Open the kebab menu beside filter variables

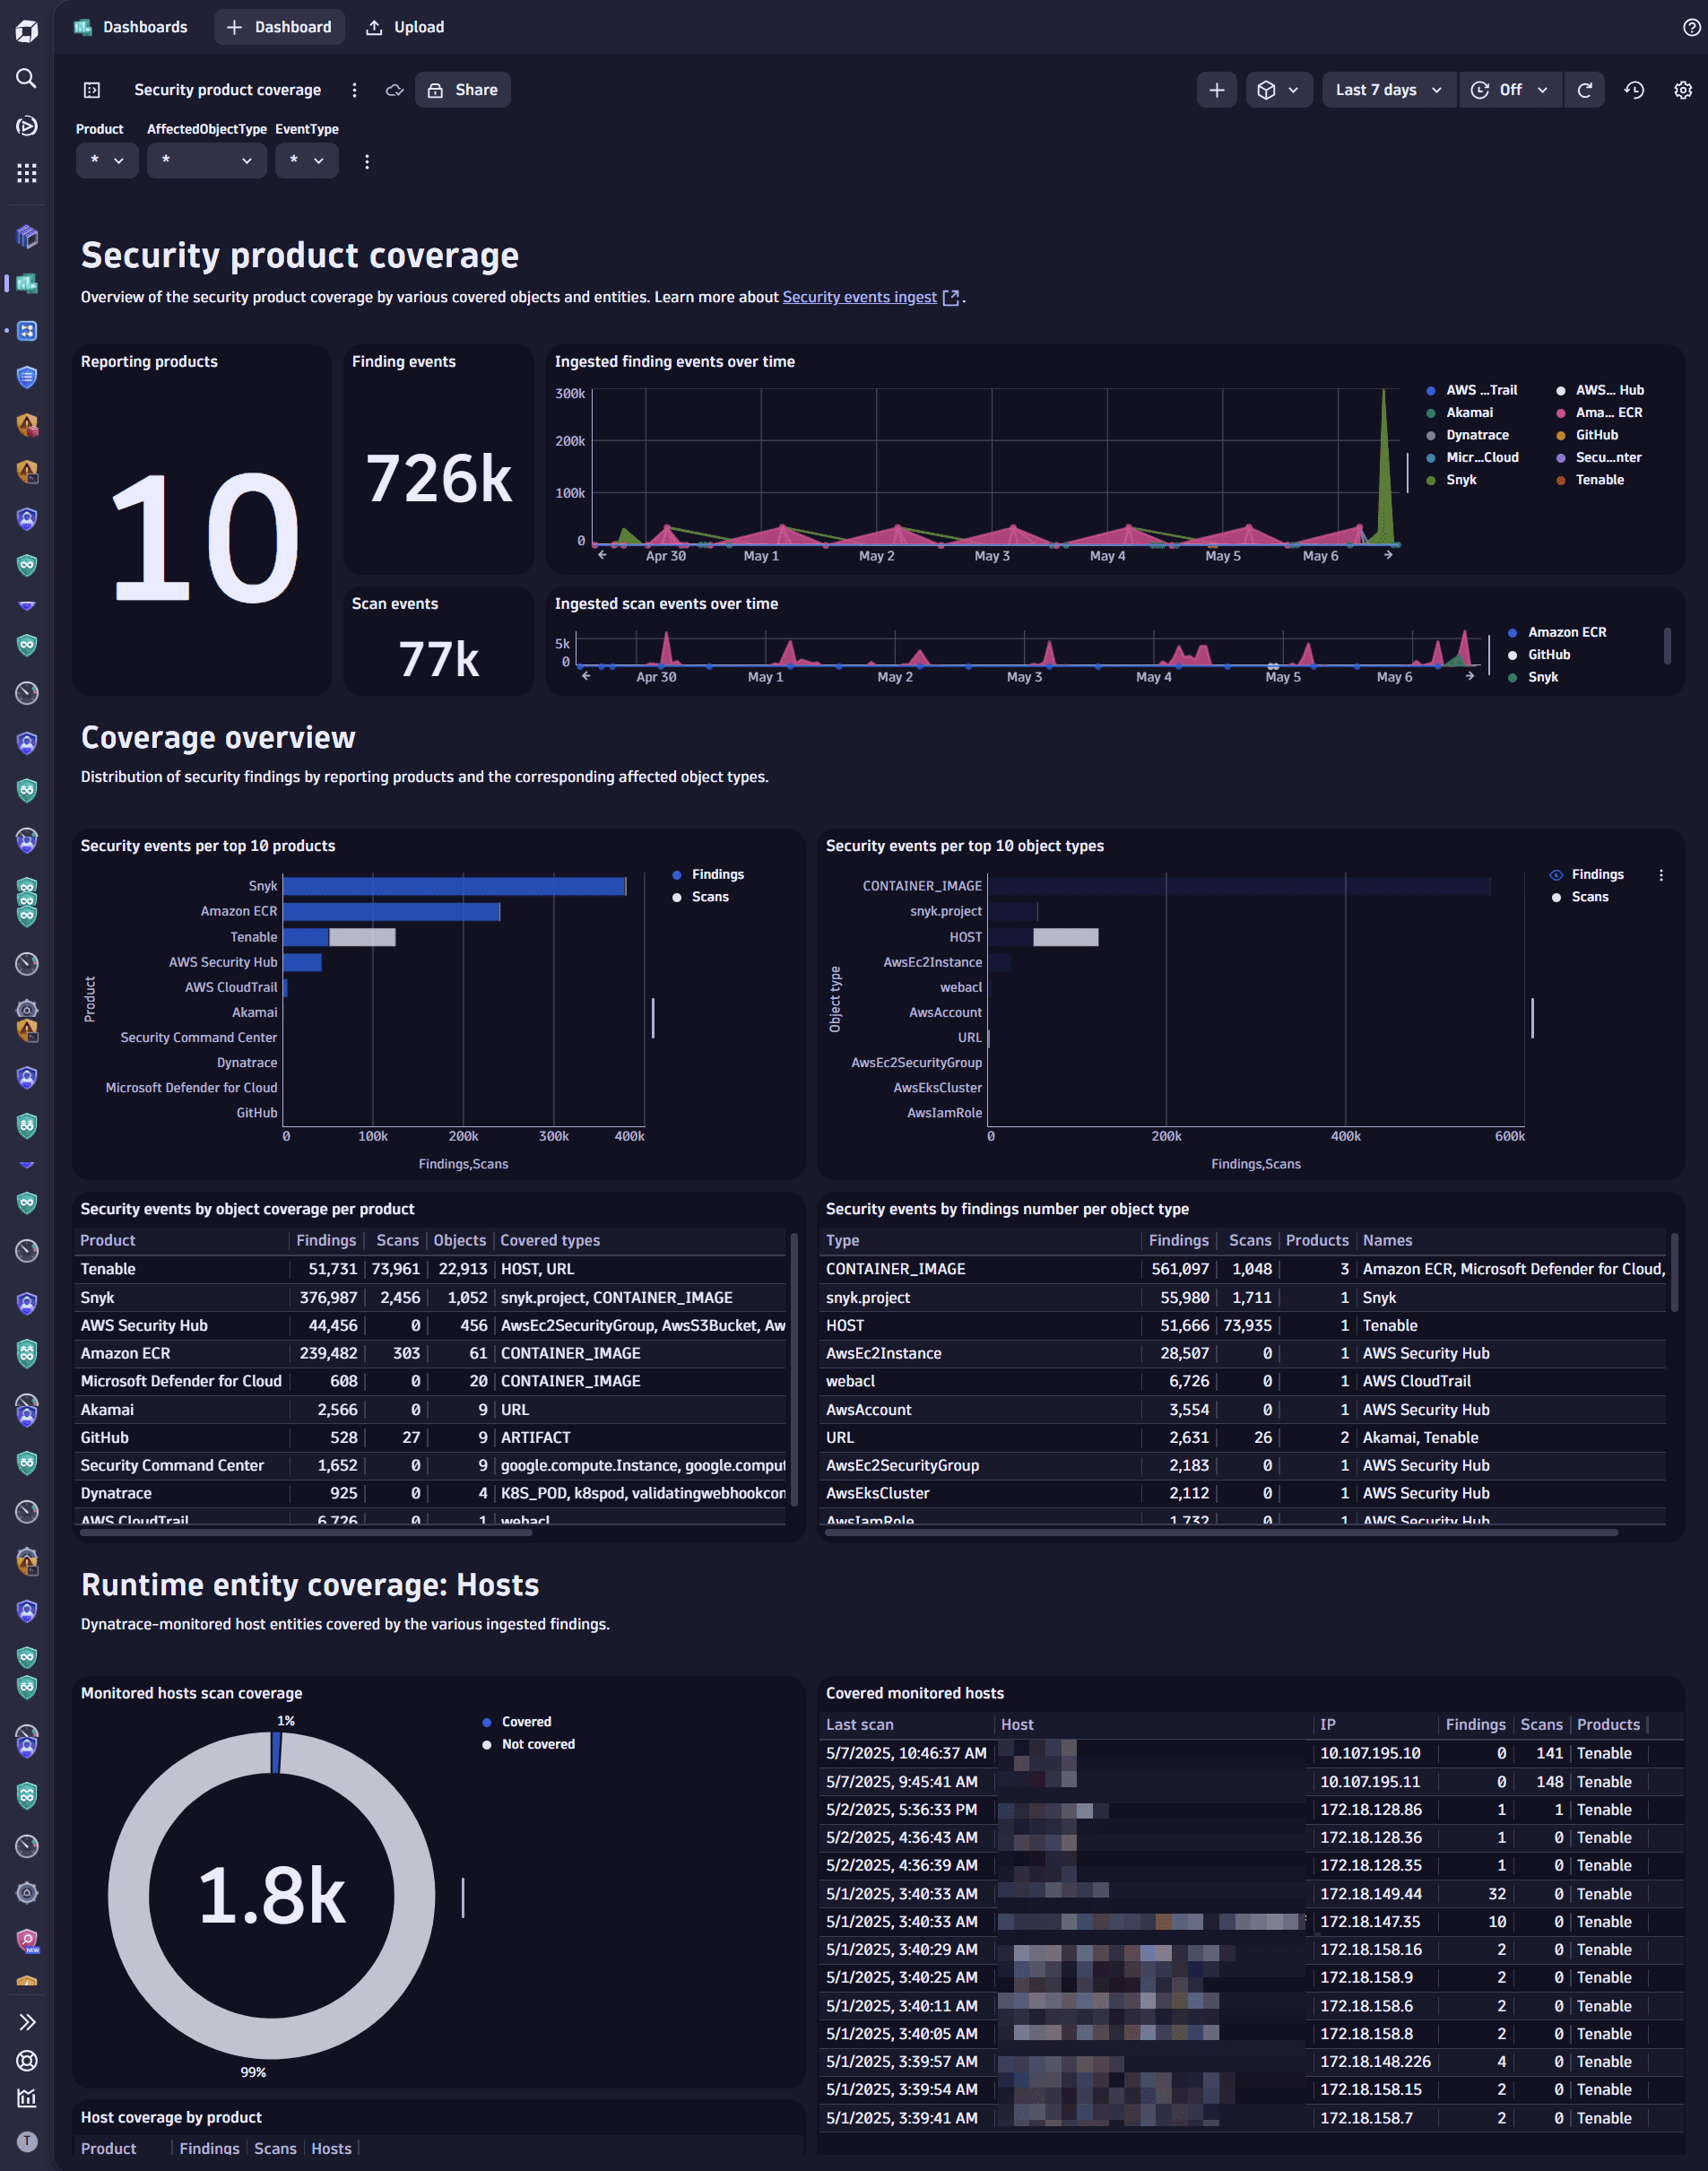point(367,161)
